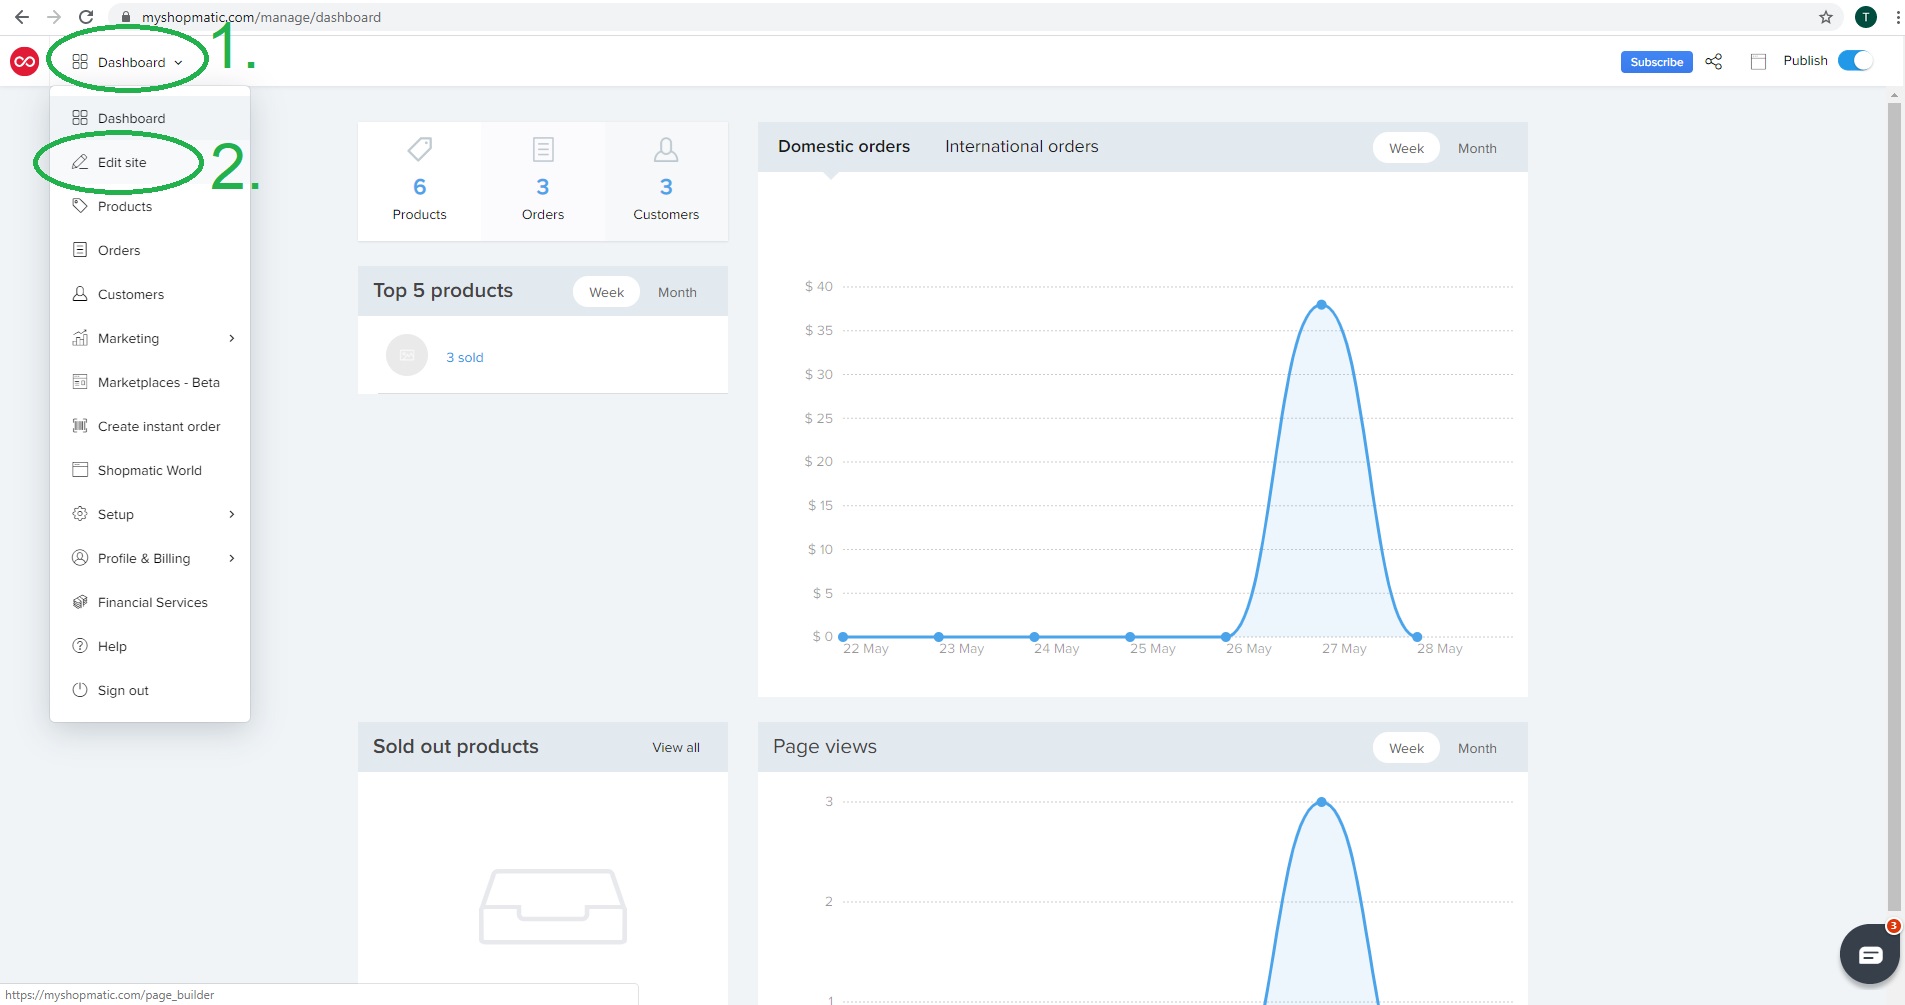The width and height of the screenshot is (1905, 1005).
Task: Open Marketplaces - Beta menu item
Action: point(150,382)
